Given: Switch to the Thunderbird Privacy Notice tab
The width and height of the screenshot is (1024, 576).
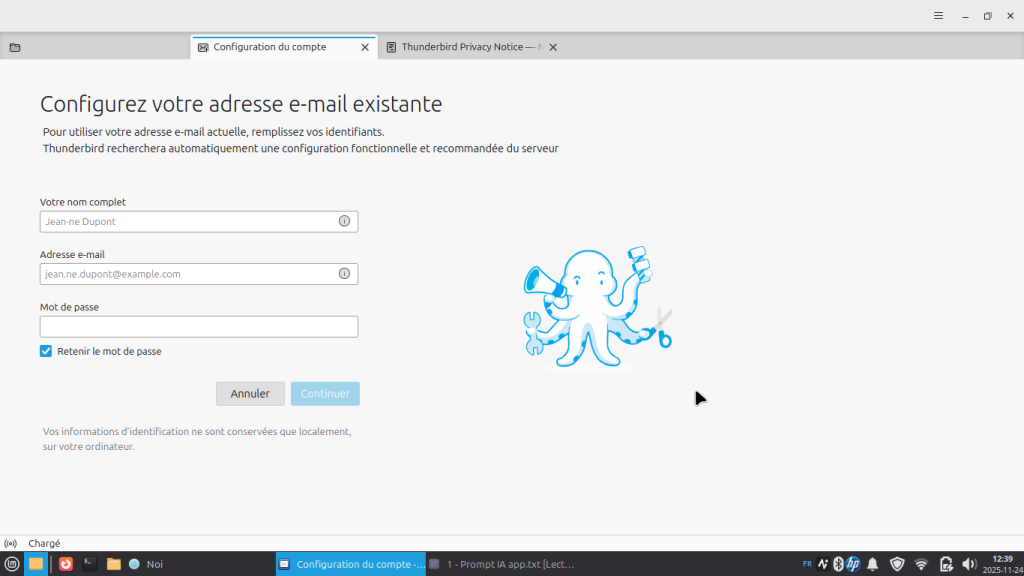Looking at the screenshot, I should (x=461, y=47).
